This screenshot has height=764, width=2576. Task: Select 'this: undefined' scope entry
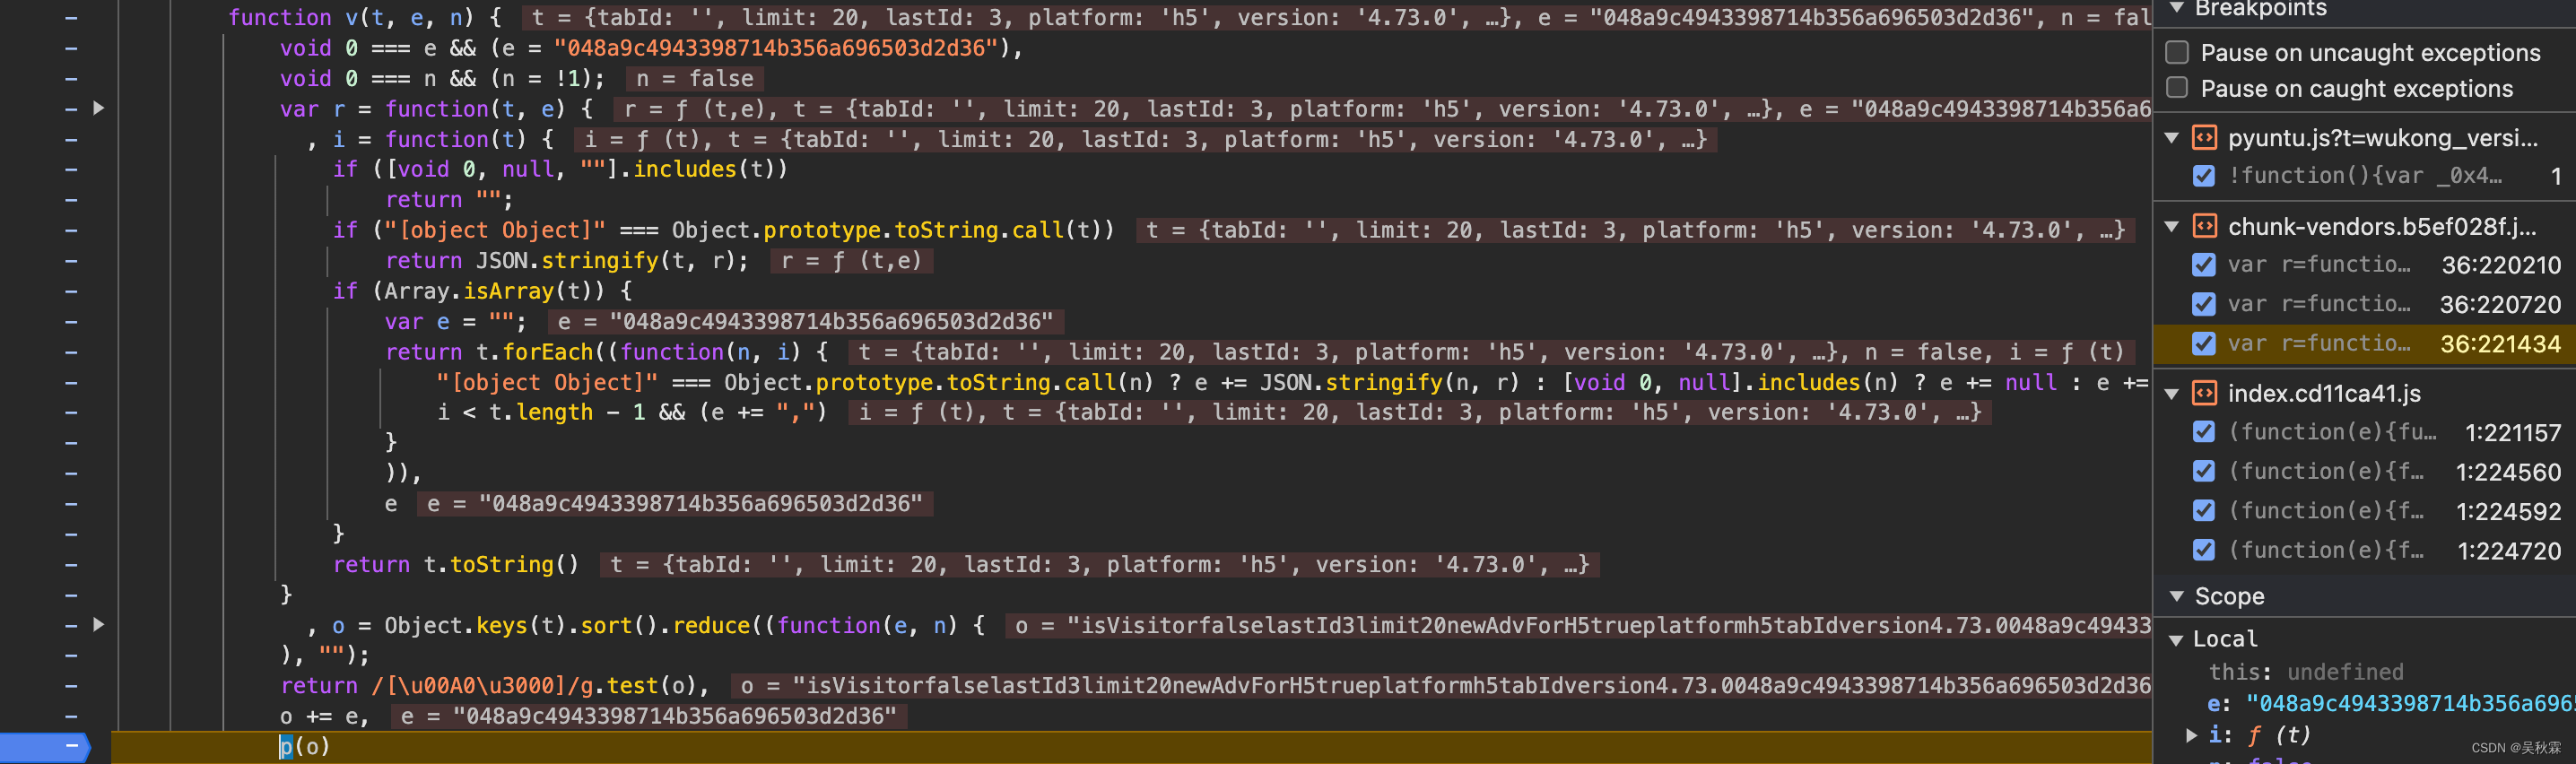tap(2306, 672)
